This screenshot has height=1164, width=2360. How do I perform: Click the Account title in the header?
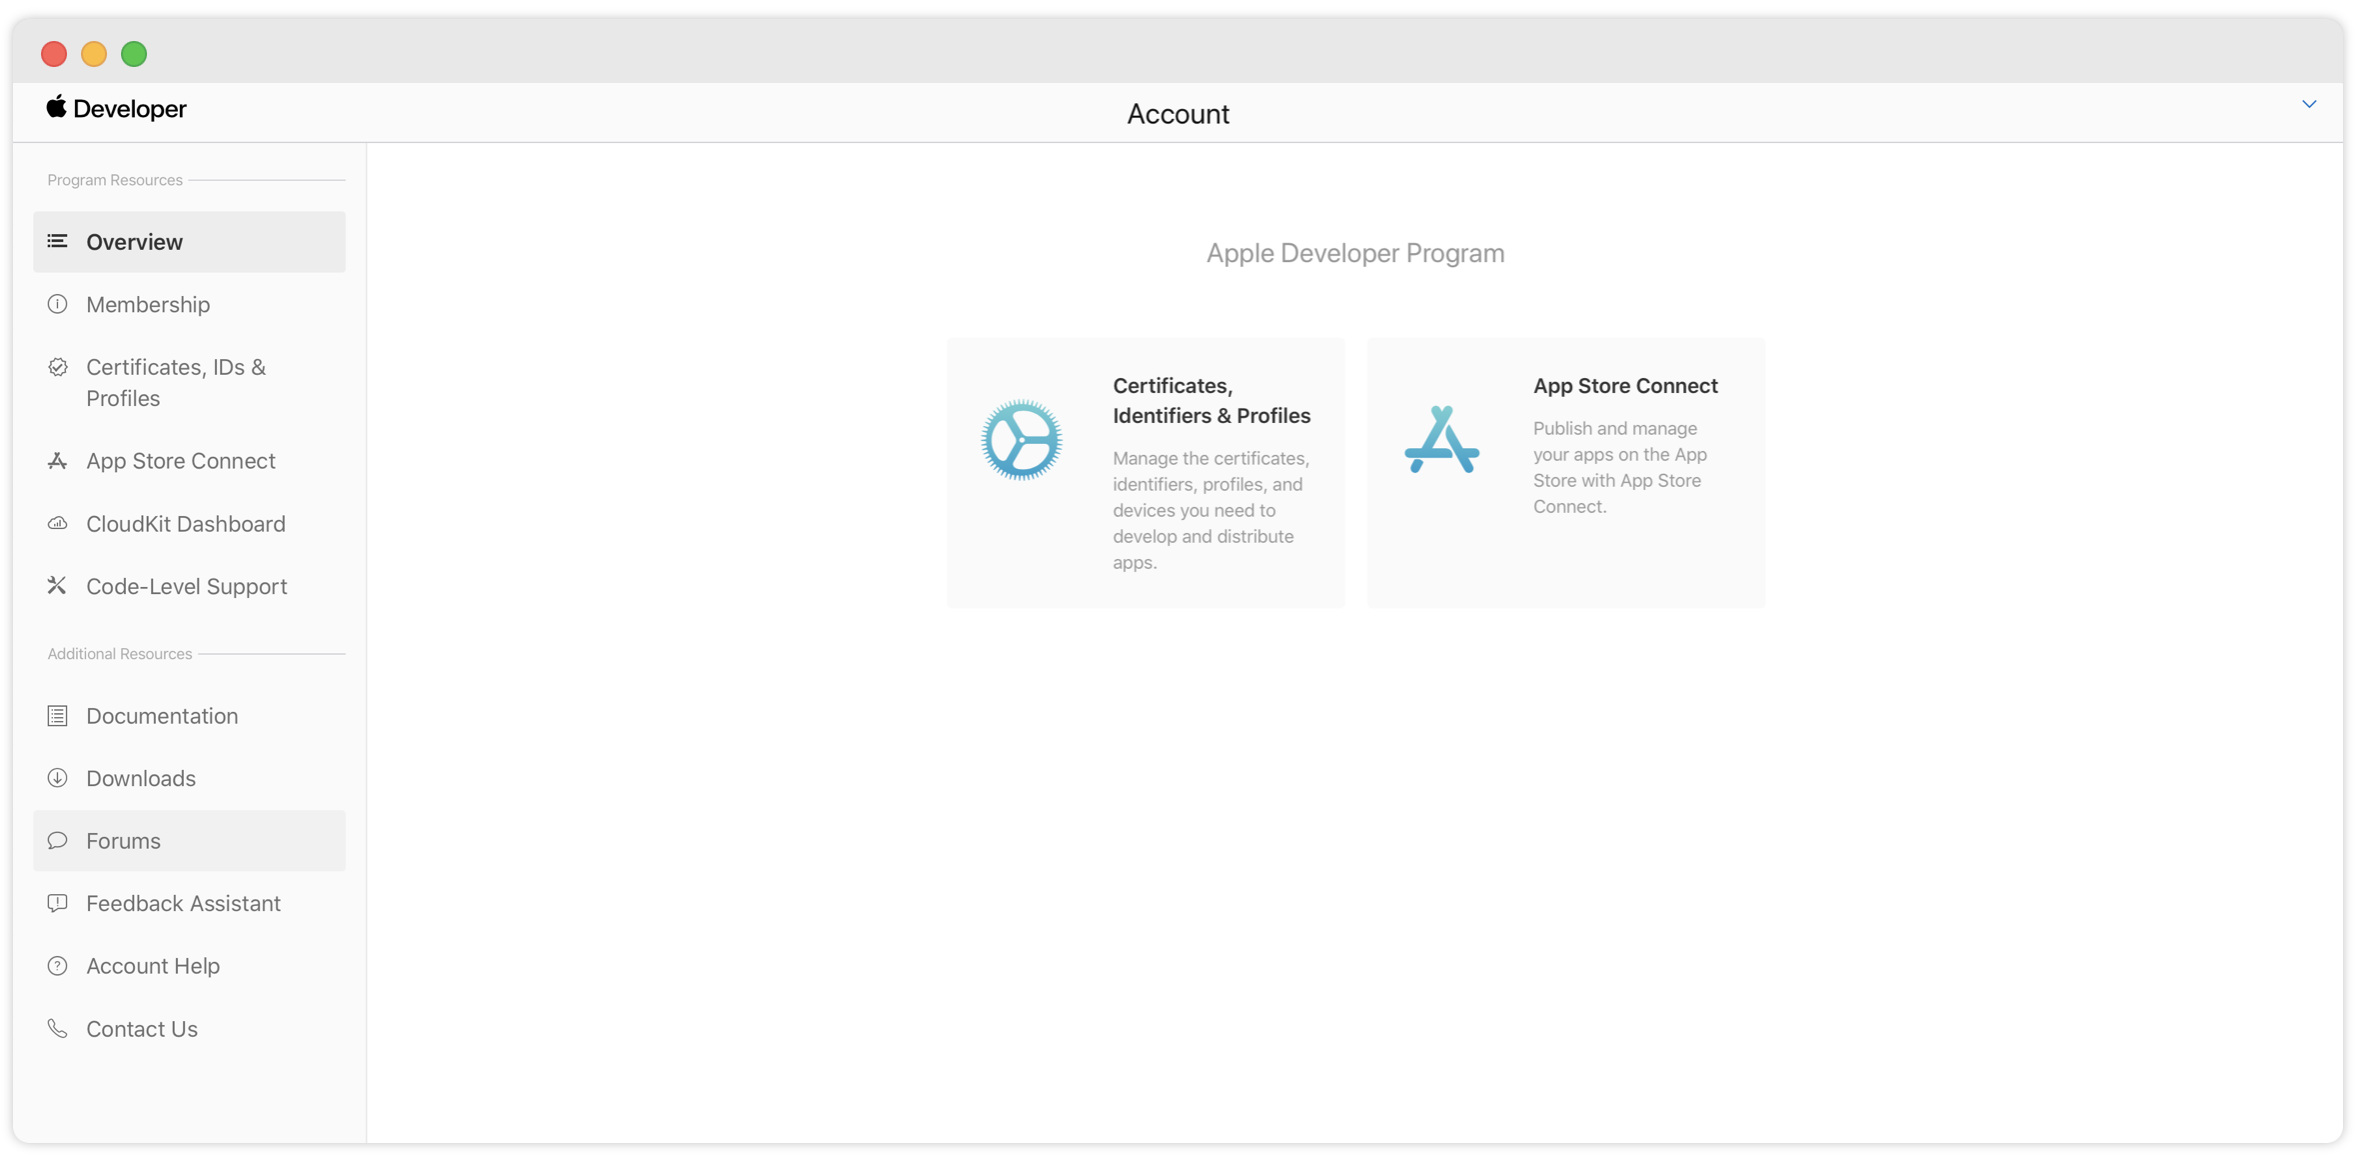pos(1177,113)
